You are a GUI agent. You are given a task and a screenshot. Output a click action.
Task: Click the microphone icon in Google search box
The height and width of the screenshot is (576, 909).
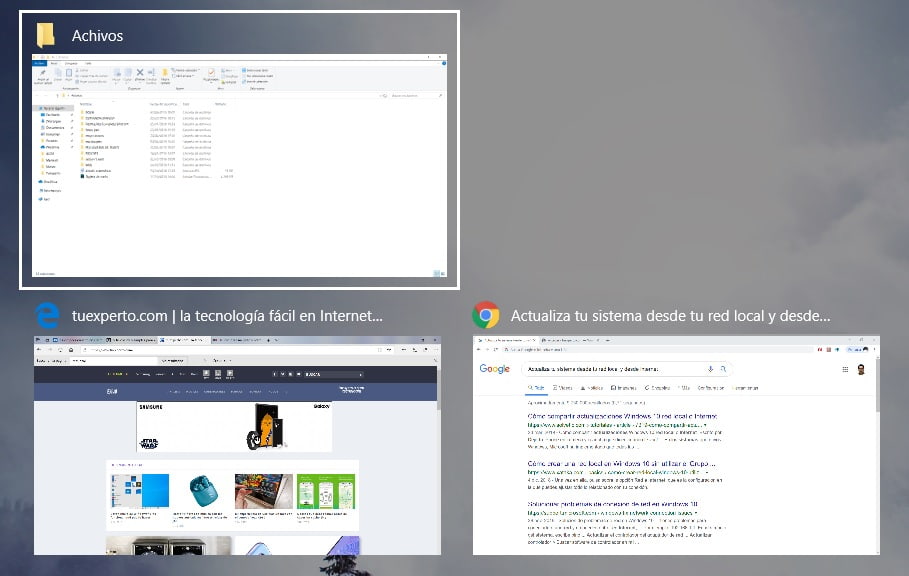(x=711, y=369)
